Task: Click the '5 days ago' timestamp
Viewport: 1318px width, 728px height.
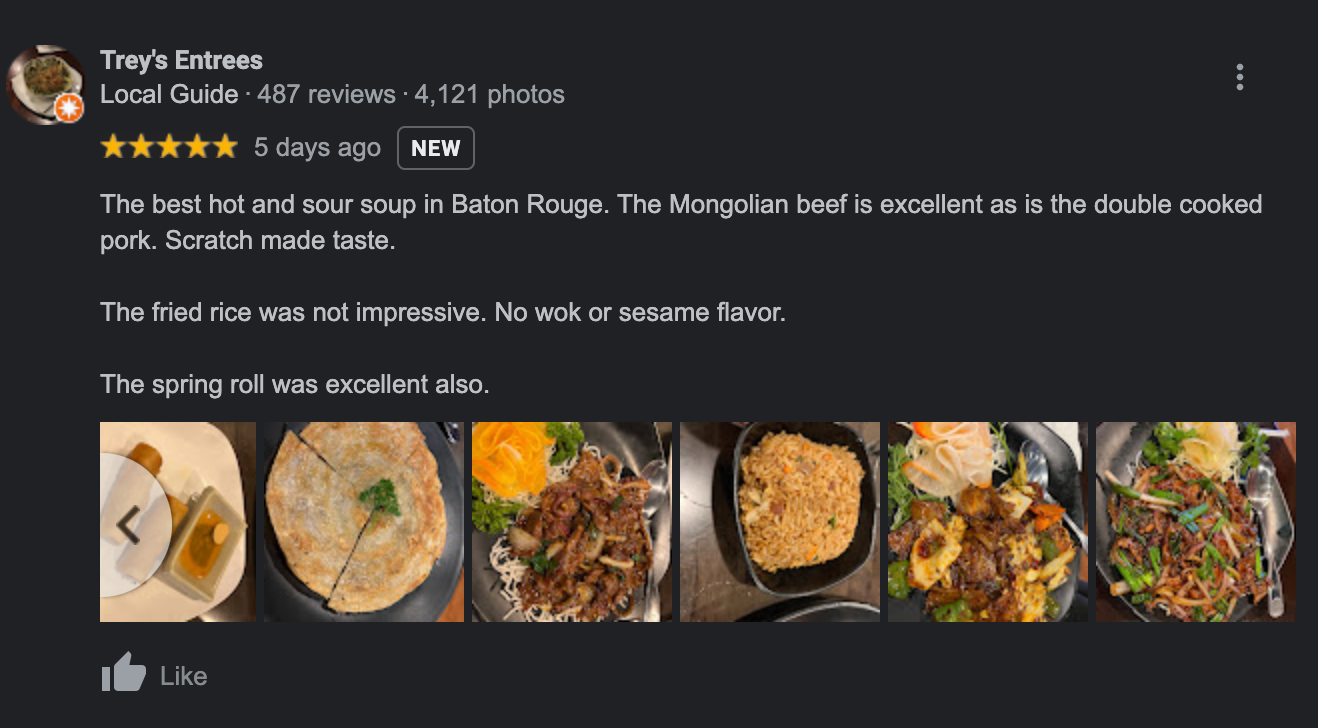Action: pyautogui.click(x=317, y=148)
